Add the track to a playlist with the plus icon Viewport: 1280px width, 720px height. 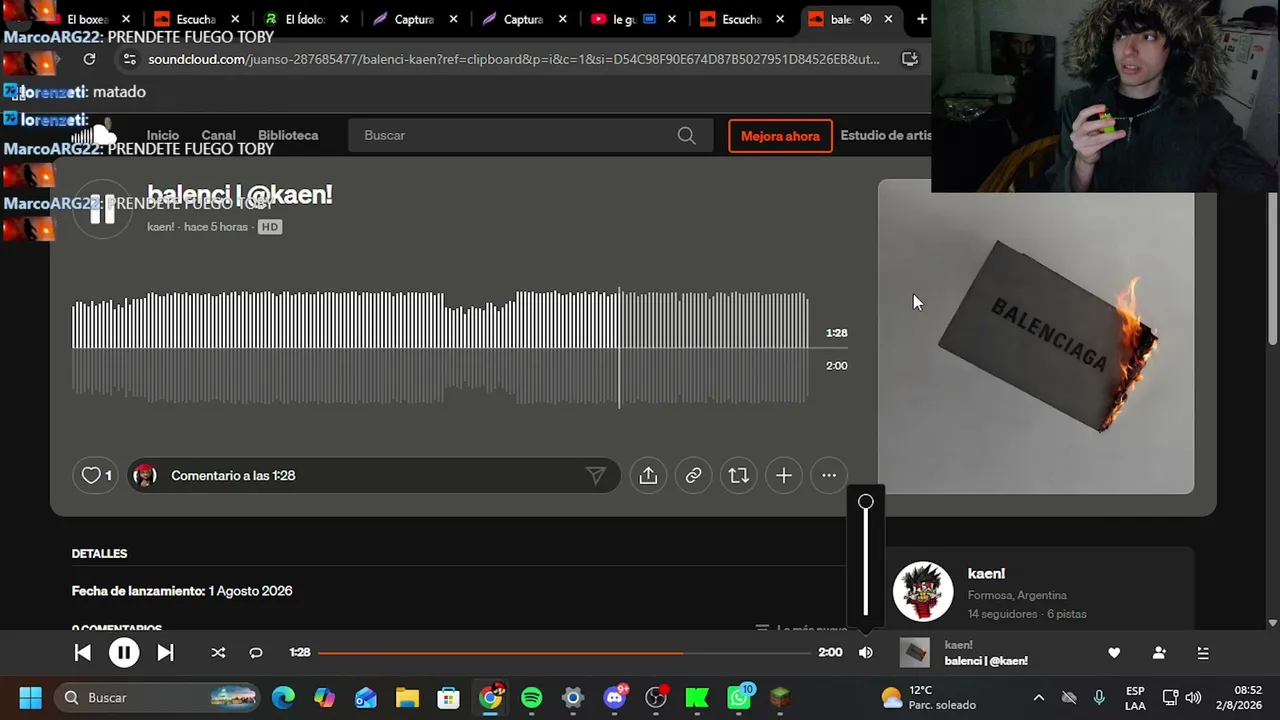click(x=784, y=476)
